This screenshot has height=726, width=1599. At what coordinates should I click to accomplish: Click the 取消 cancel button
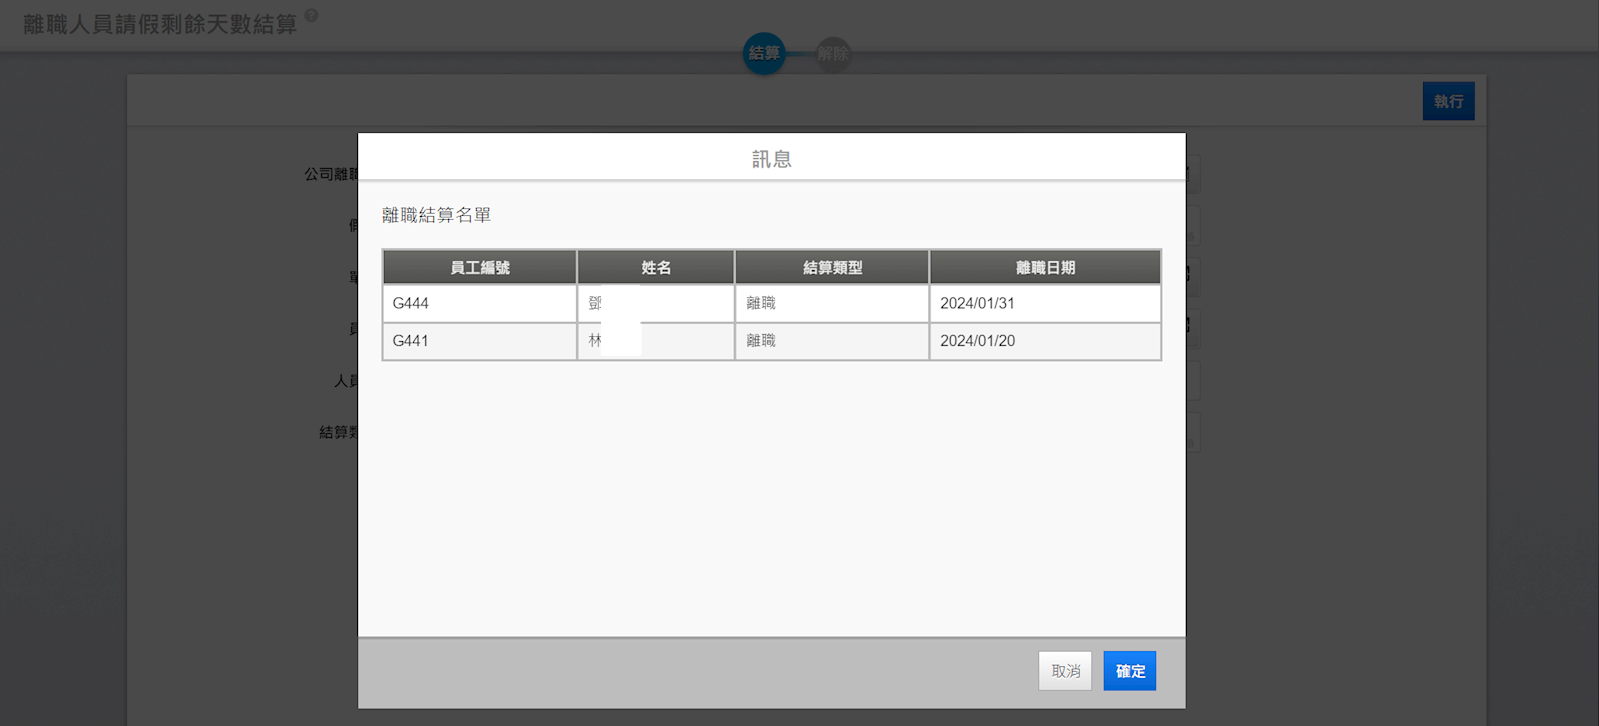point(1065,671)
